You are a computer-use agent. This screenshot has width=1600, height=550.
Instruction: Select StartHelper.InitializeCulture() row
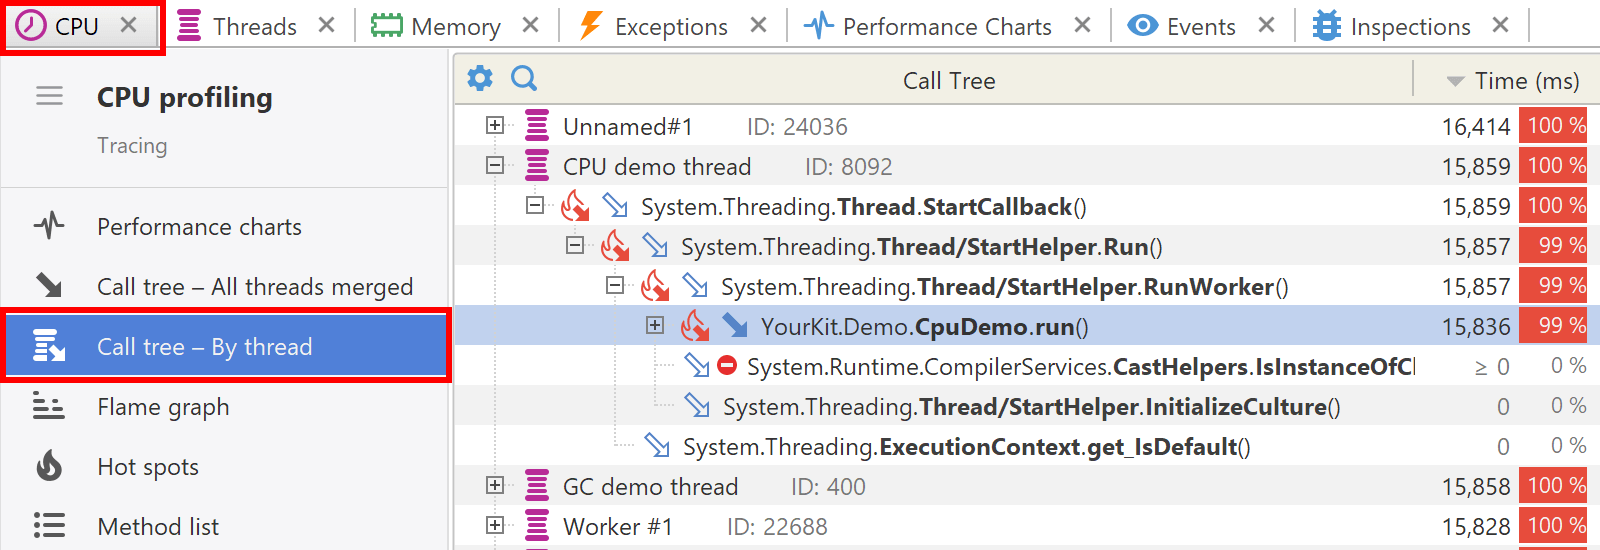pyautogui.click(x=1027, y=406)
